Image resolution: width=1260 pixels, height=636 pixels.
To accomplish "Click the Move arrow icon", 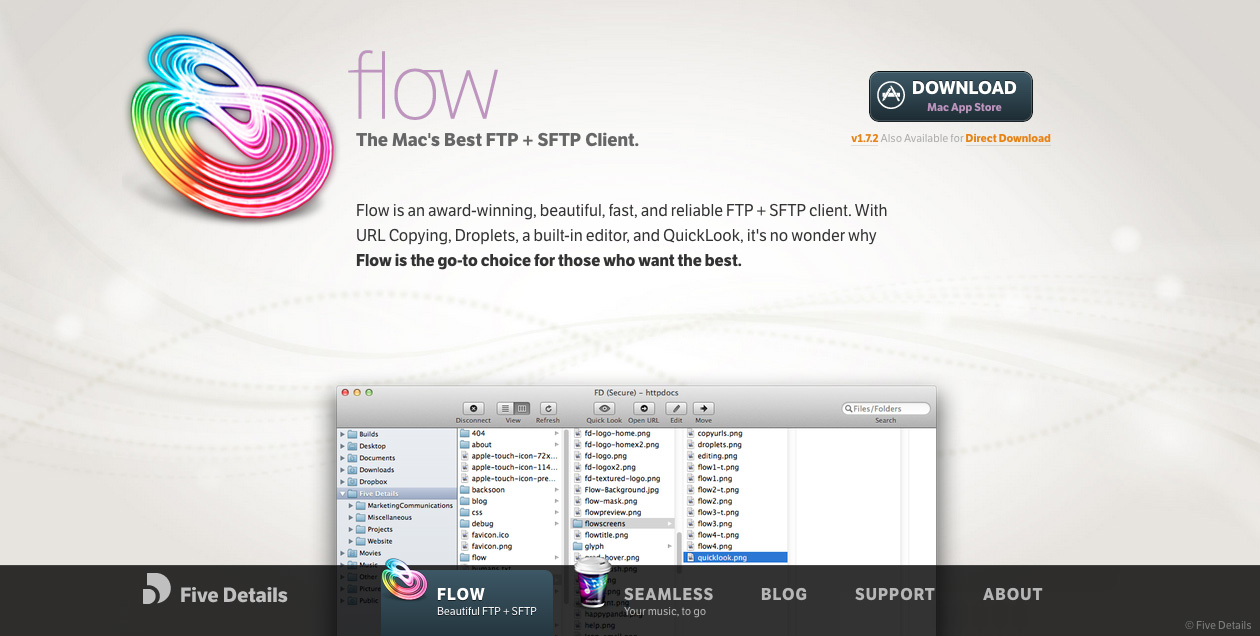I will (704, 408).
